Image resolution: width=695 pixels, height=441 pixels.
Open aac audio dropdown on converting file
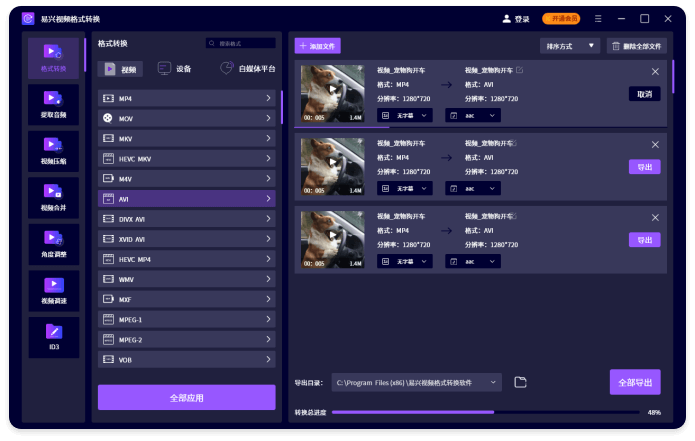(473, 115)
